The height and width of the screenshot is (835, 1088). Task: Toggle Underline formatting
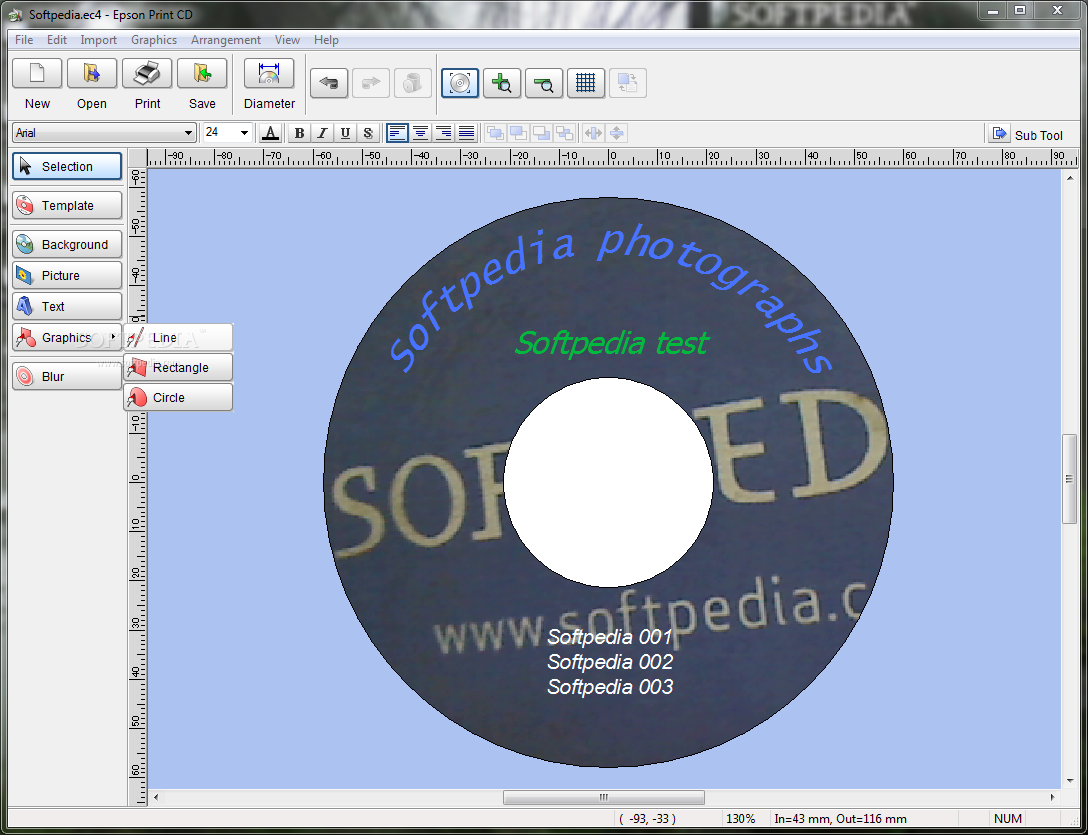click(345, 133)
